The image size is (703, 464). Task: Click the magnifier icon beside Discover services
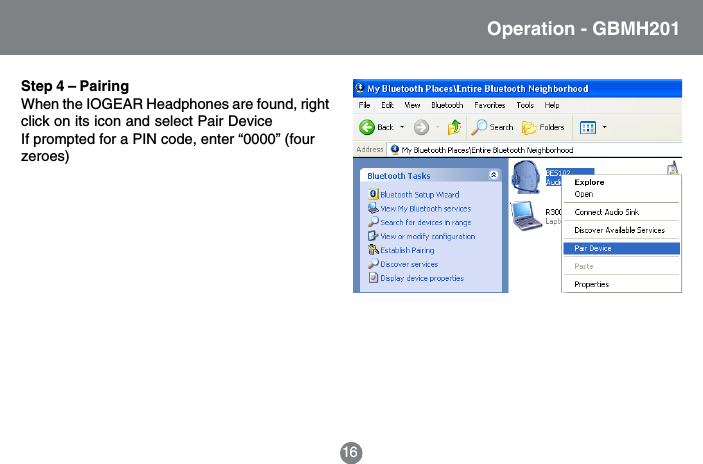(x=373, y=264)
